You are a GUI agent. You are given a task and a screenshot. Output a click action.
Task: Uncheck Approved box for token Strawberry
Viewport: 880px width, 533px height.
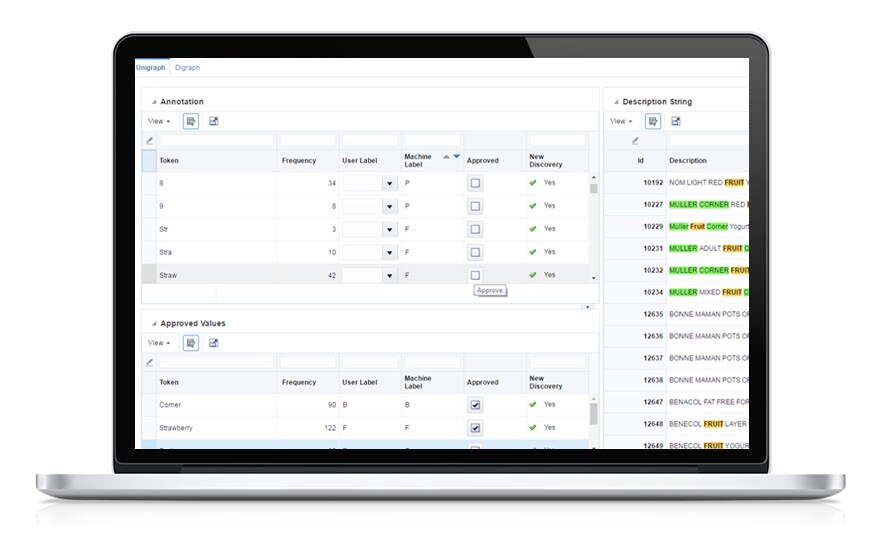tap(475, 428)
